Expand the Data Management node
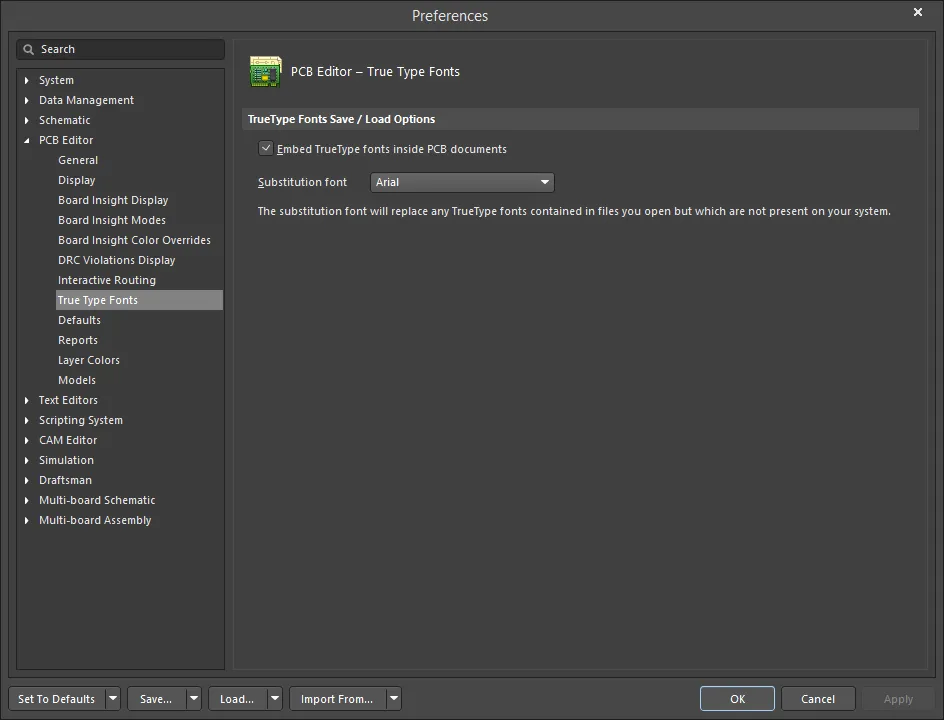Image resolution: width=944 pixels, height=720 pixels. tap(26, 100)
